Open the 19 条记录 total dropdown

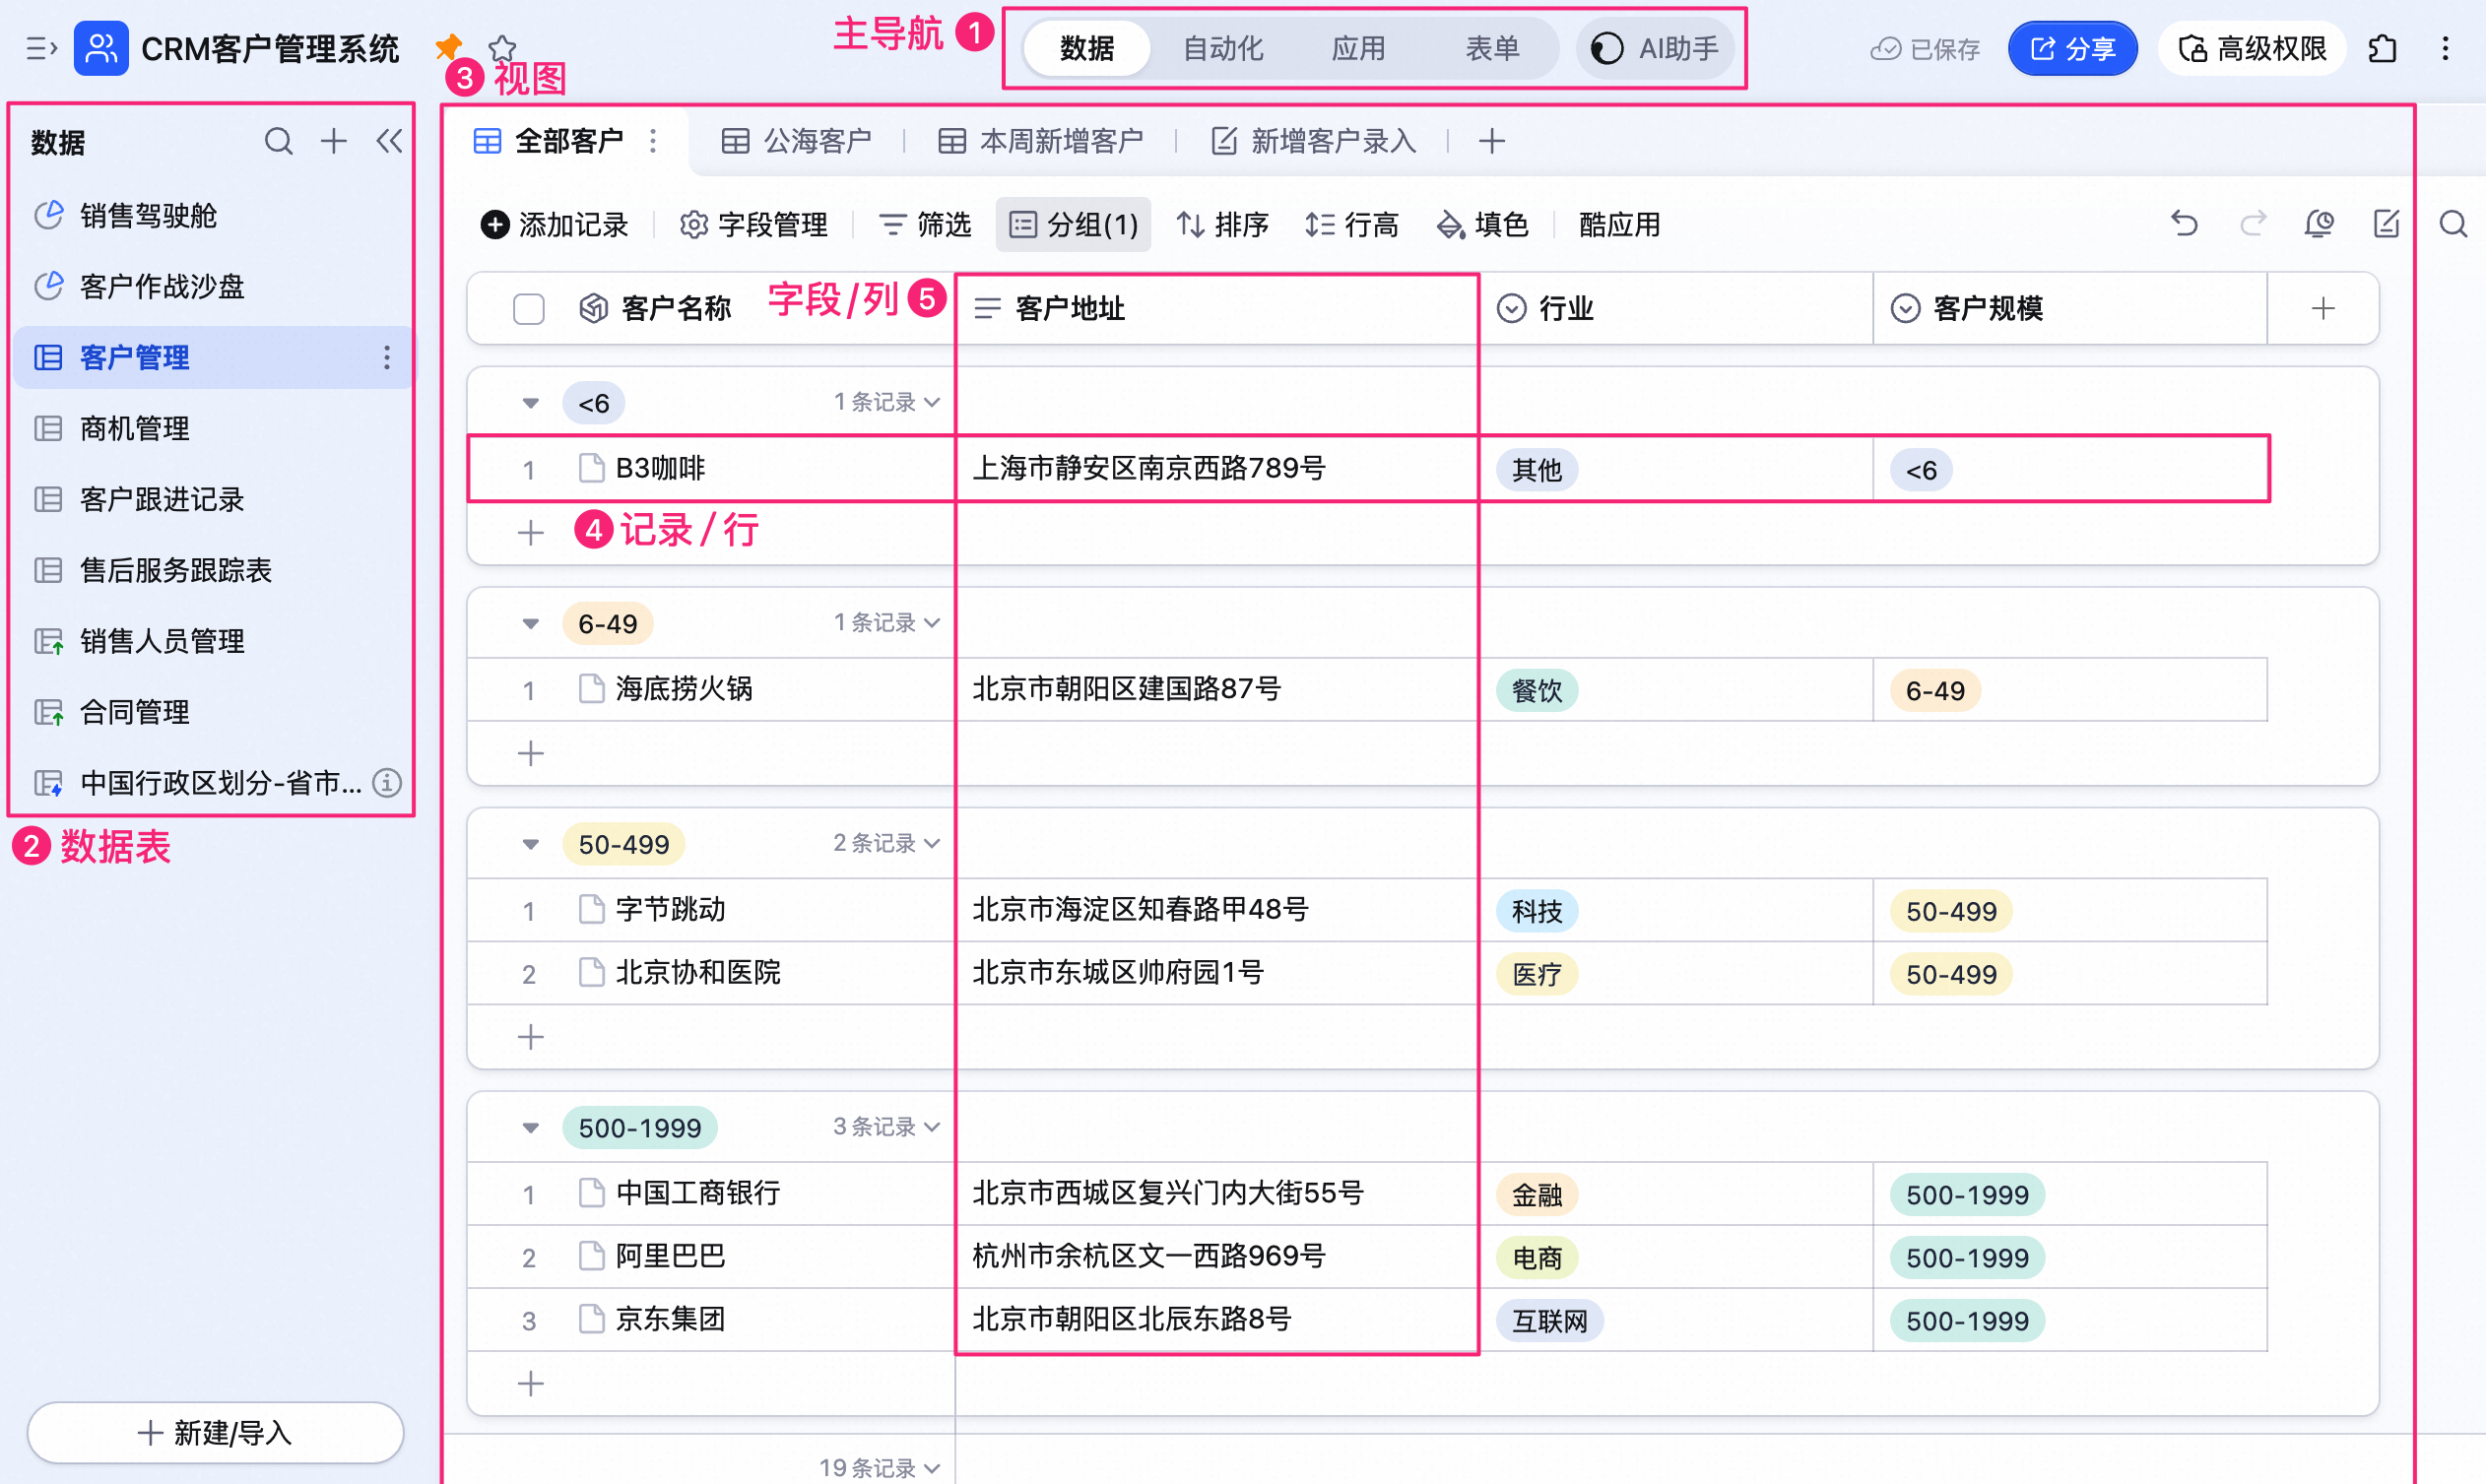point(879,1467)
